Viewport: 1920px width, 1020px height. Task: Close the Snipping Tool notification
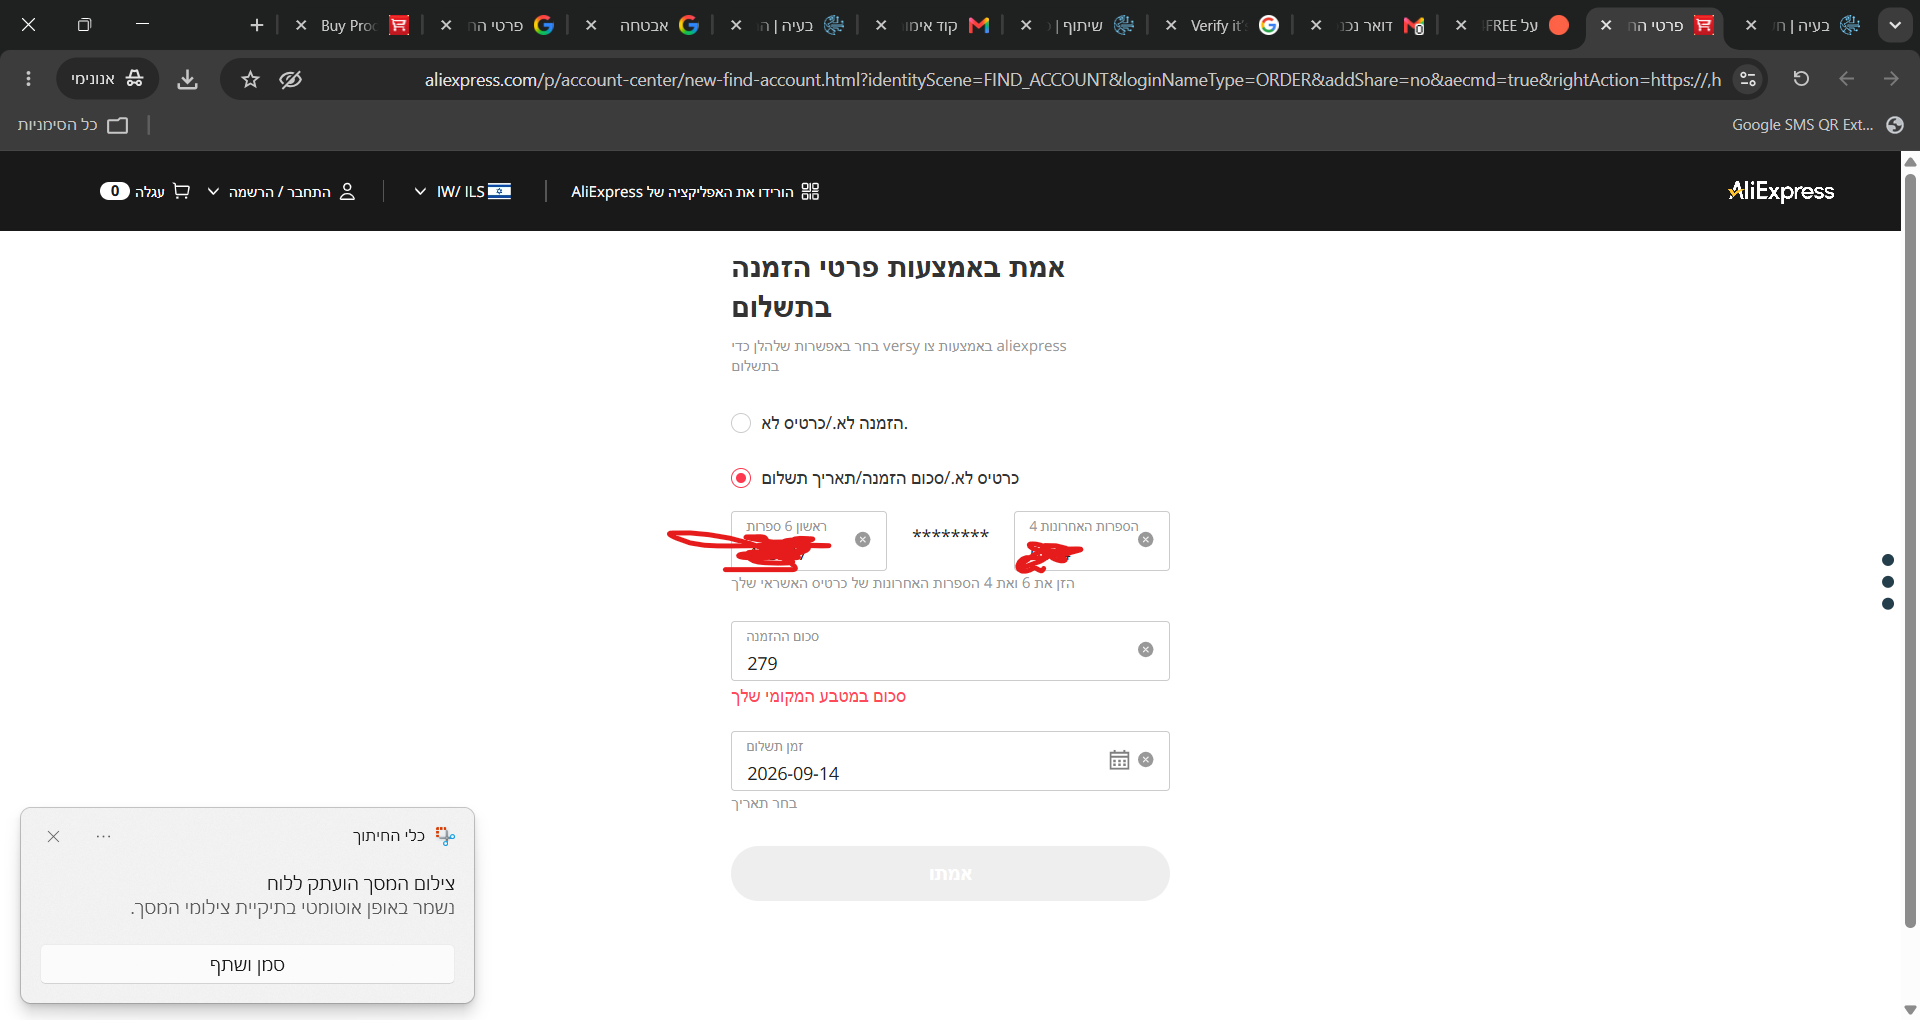54,836
